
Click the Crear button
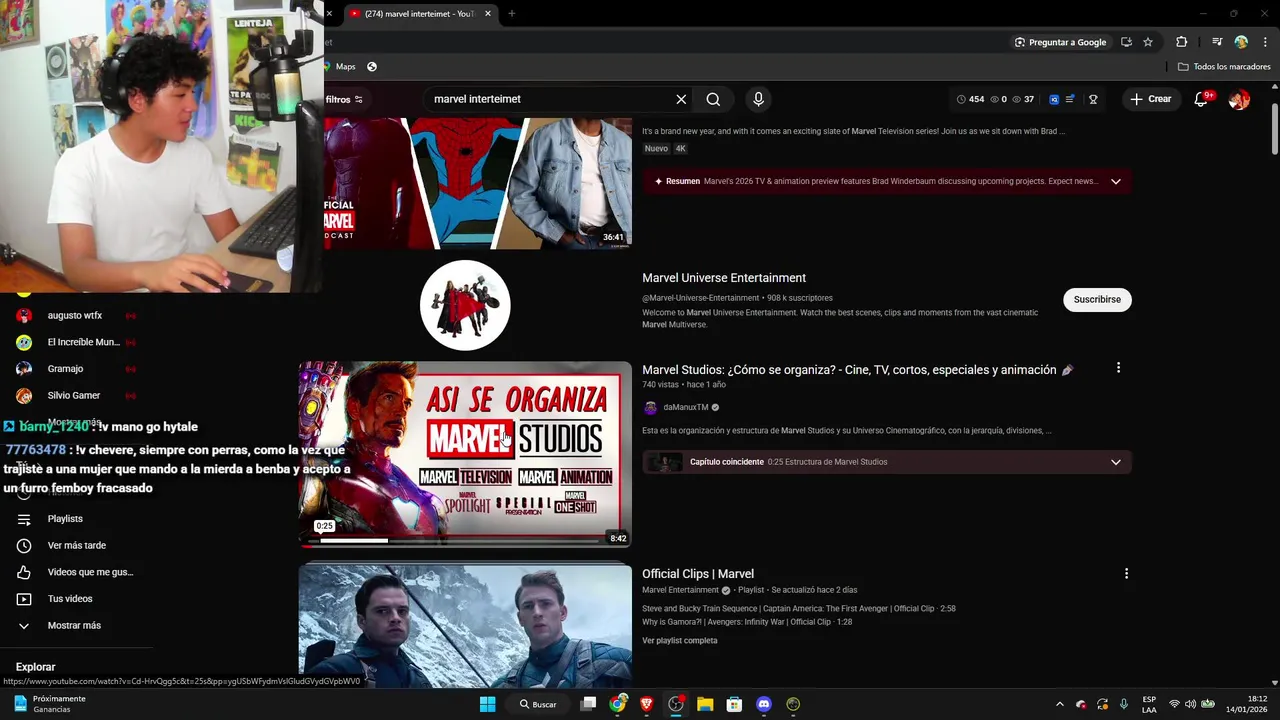point(1151,99)
